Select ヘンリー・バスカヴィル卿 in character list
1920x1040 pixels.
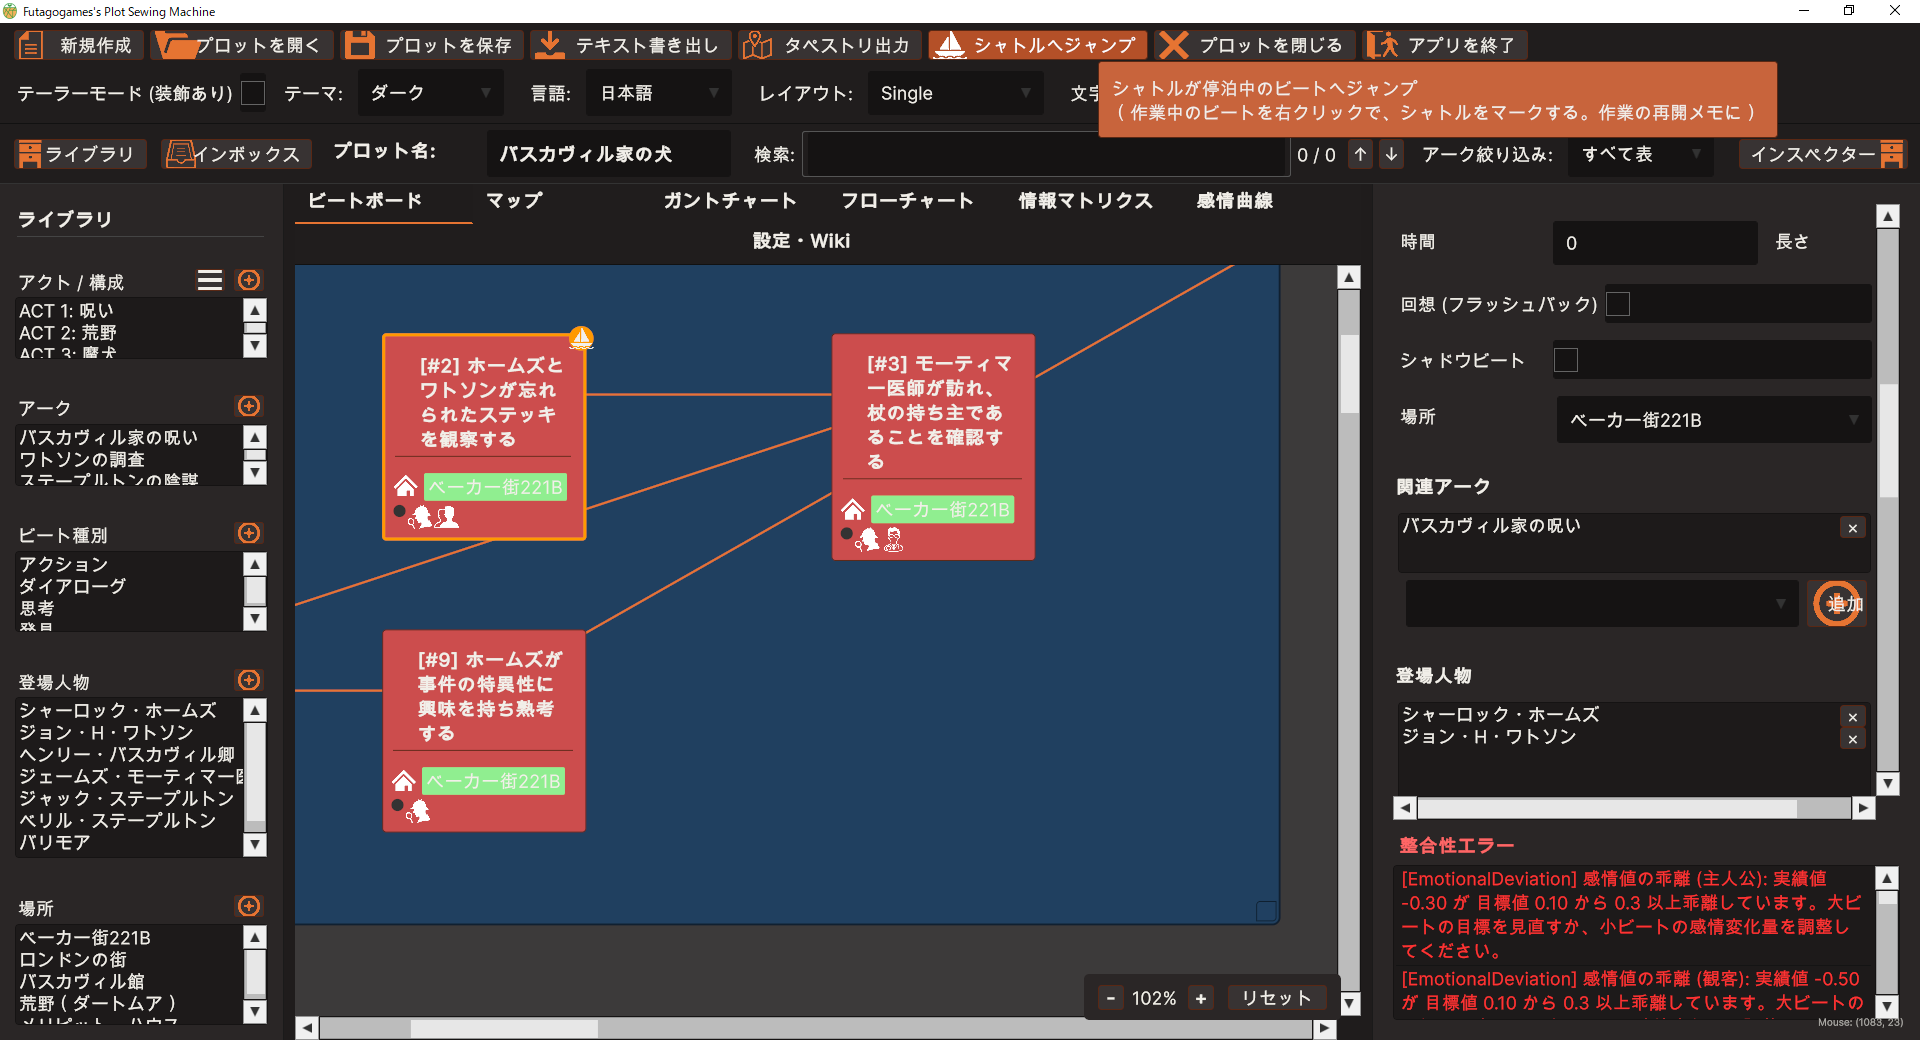click(x=127, y=754)
